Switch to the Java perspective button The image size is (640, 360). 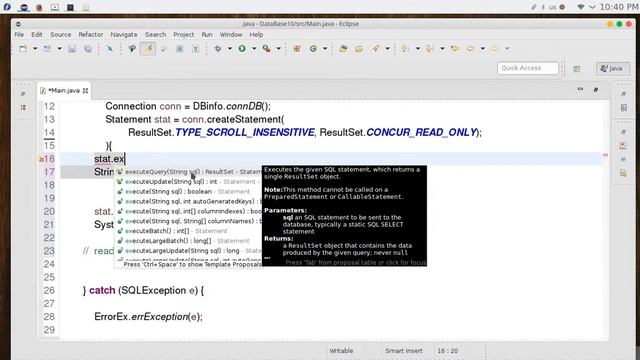(613, 69)
